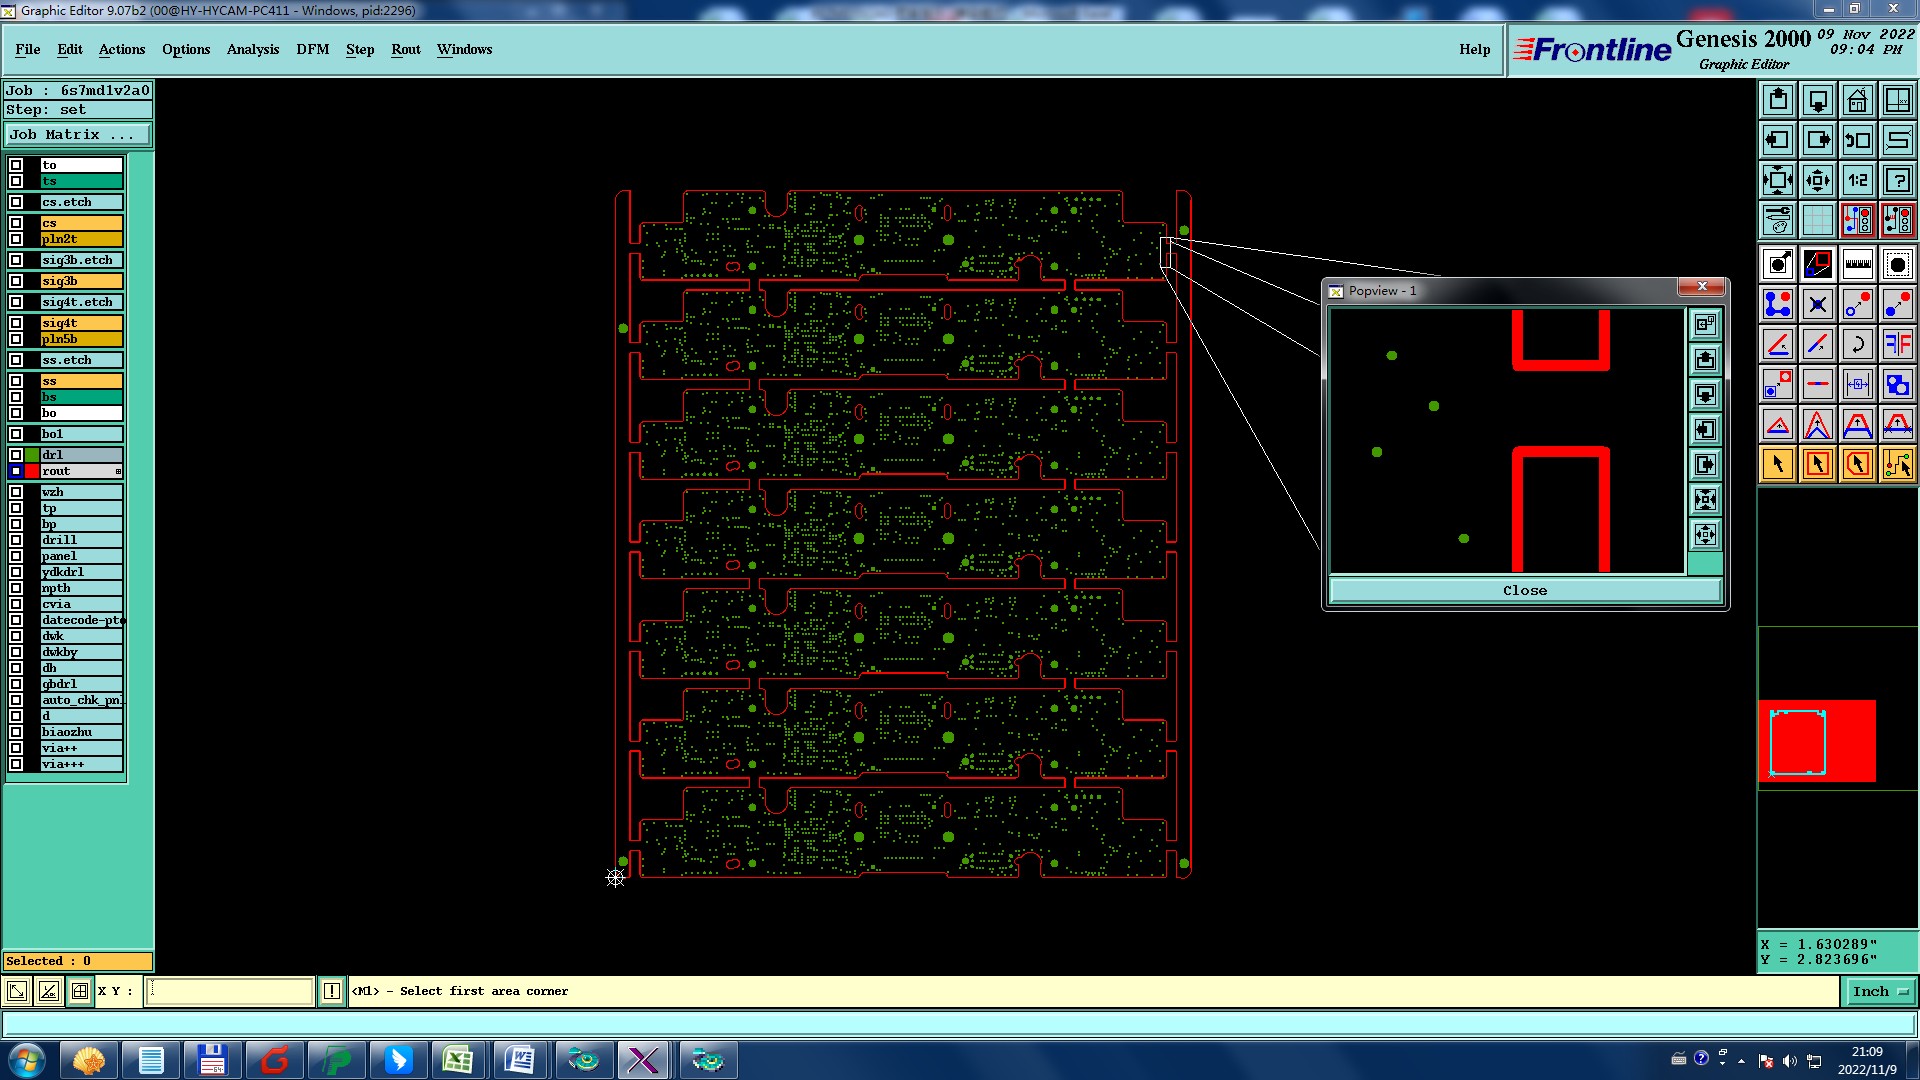This screenshot has width=1920, height=1080.
Task: Click the mirror feature tool icon
Action: tap(1897, 344)
